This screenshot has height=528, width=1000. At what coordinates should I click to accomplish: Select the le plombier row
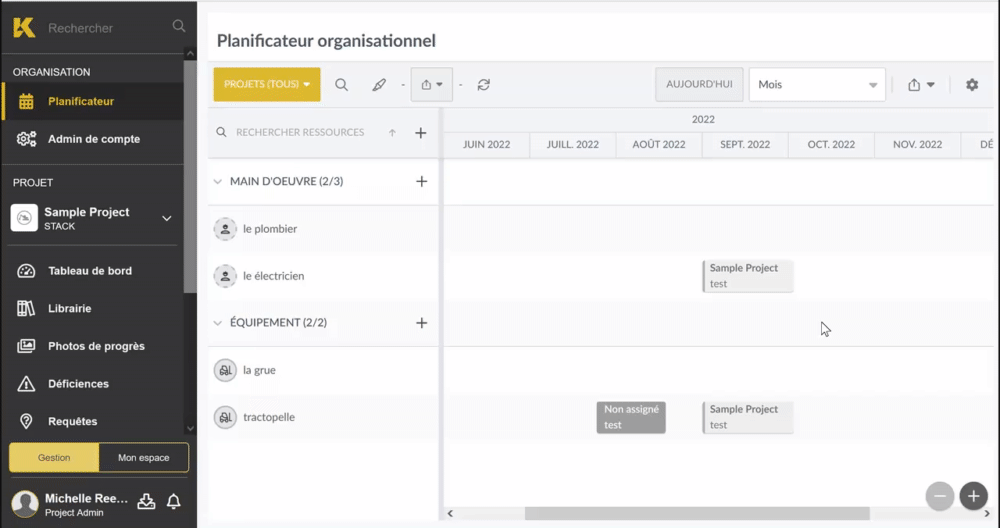pyautogui.click(x=323, y=229)
